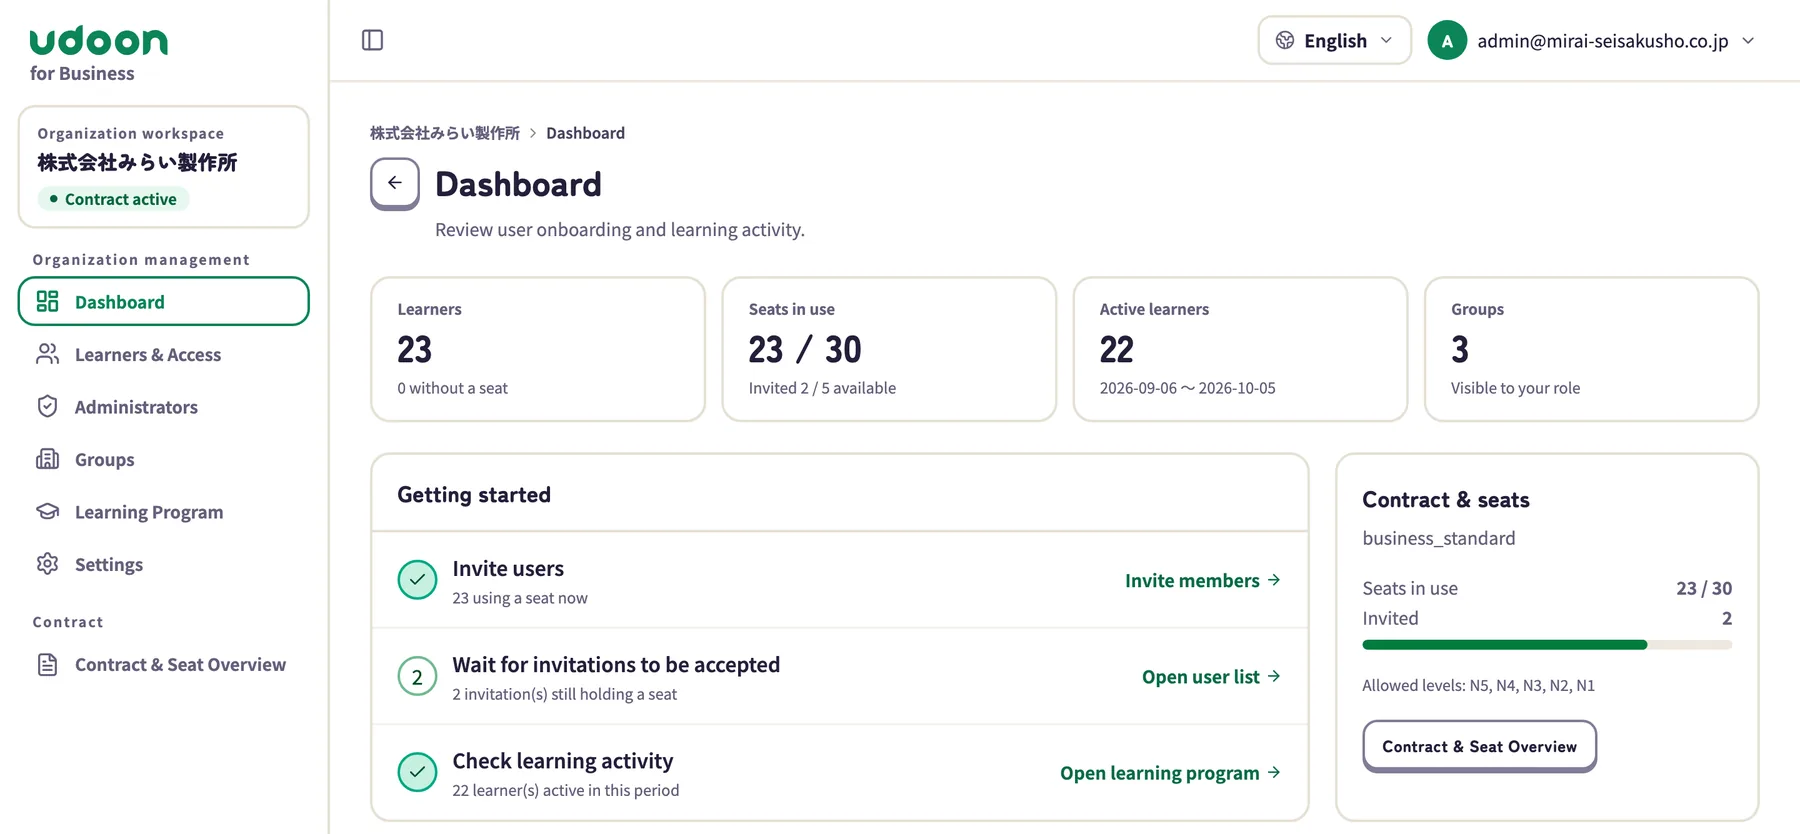Open the Seats in use summary card

(x=889, y=349)
